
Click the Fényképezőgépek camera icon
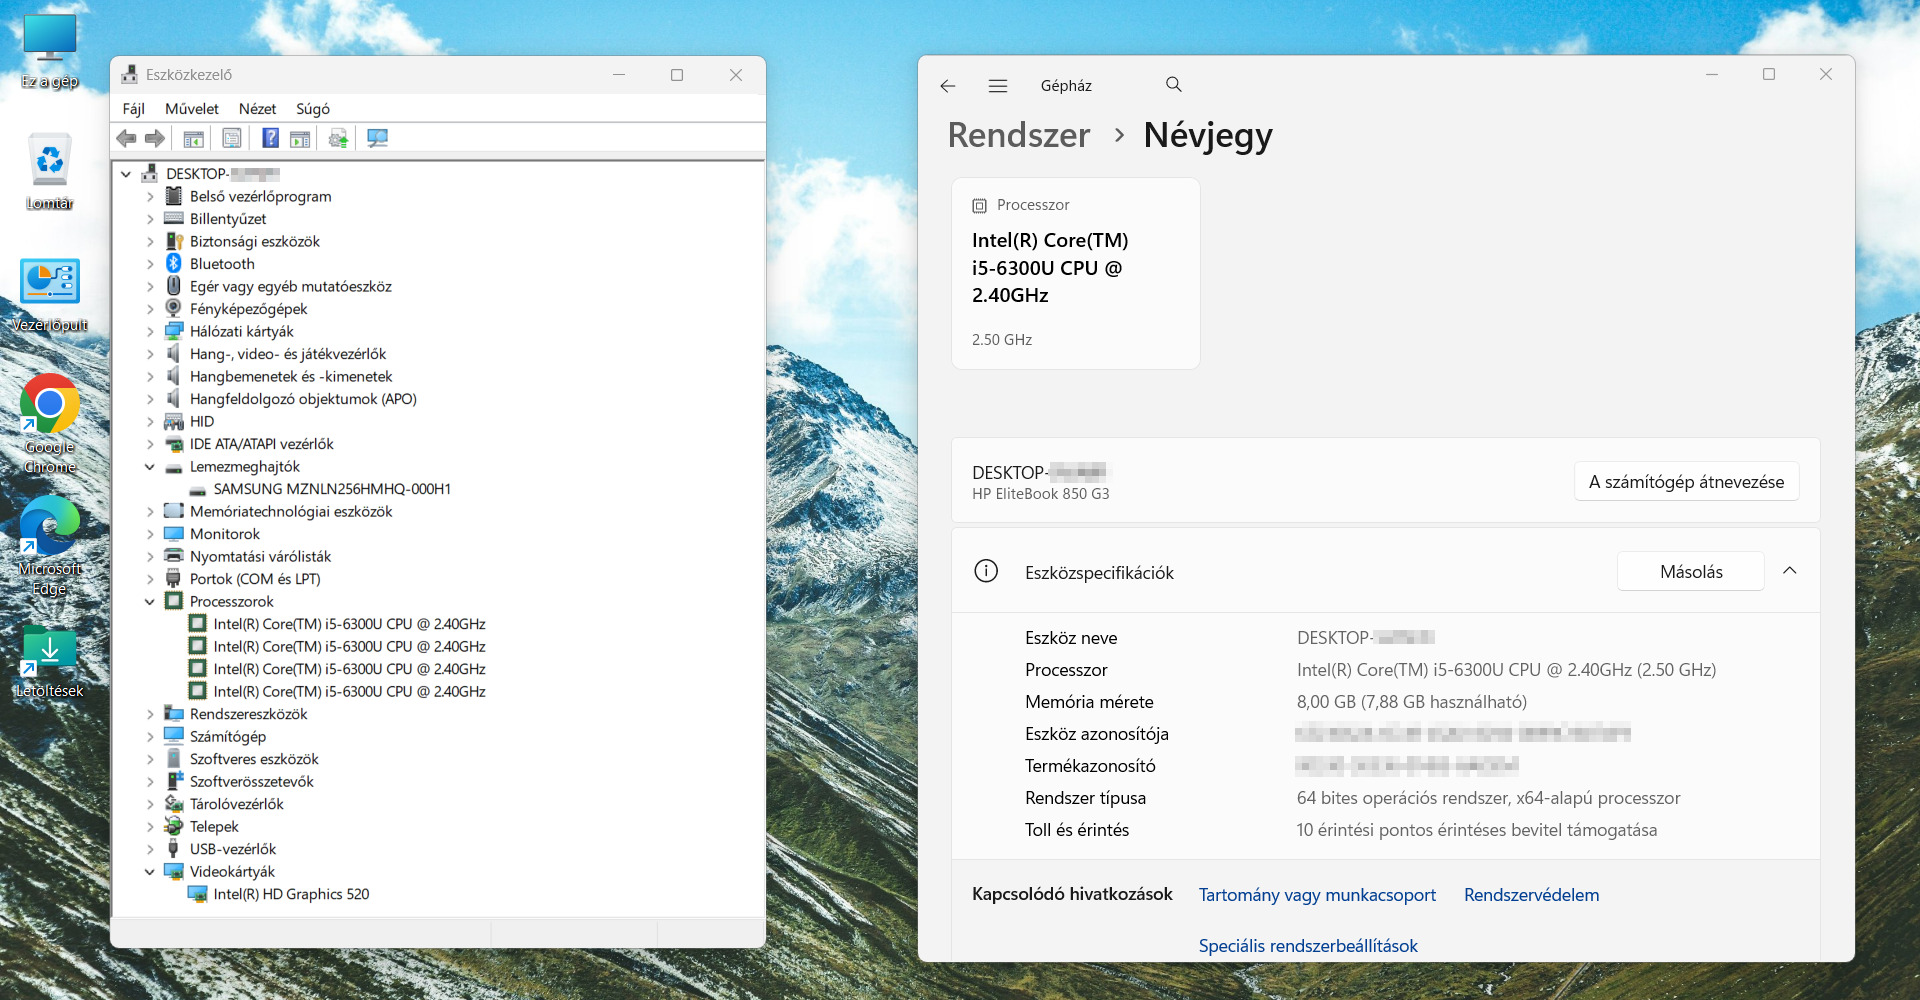[x=174, y=308]
